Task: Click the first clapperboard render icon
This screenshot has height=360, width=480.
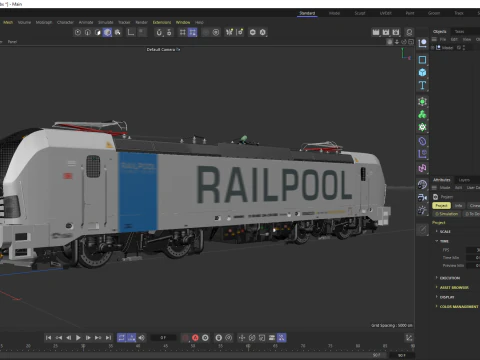Action: coord(376,32)
